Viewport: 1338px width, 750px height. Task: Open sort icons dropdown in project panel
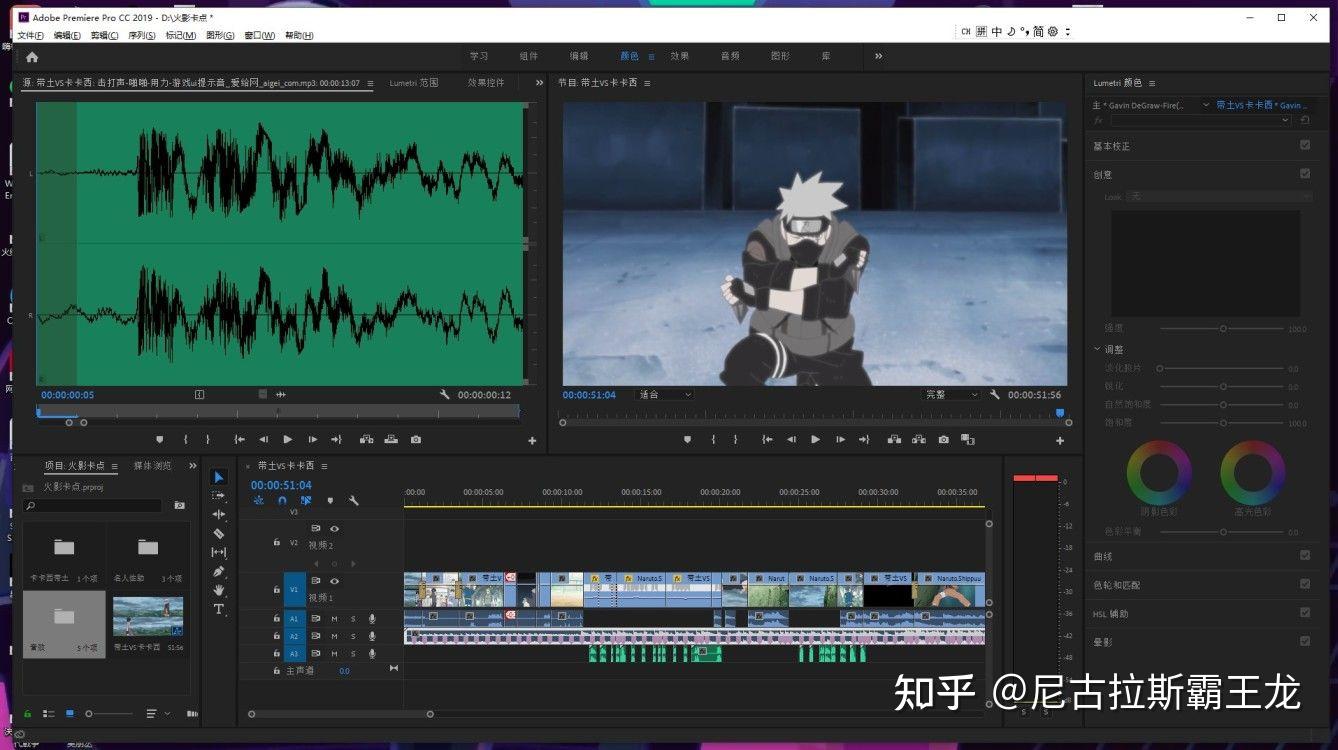(156, 713)
